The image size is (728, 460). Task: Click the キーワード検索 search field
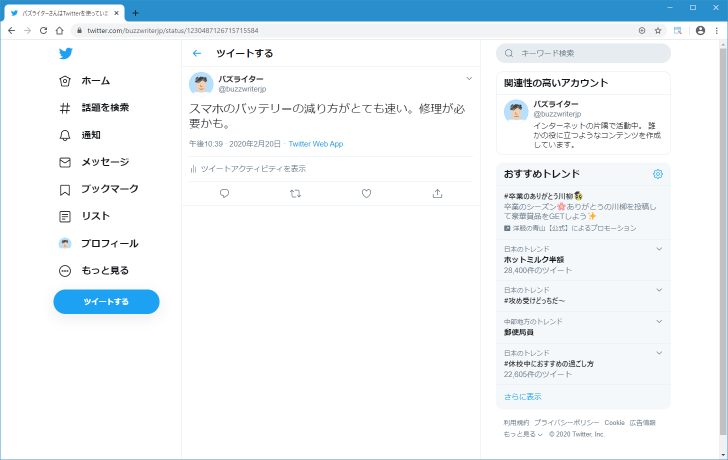[583, 53]
